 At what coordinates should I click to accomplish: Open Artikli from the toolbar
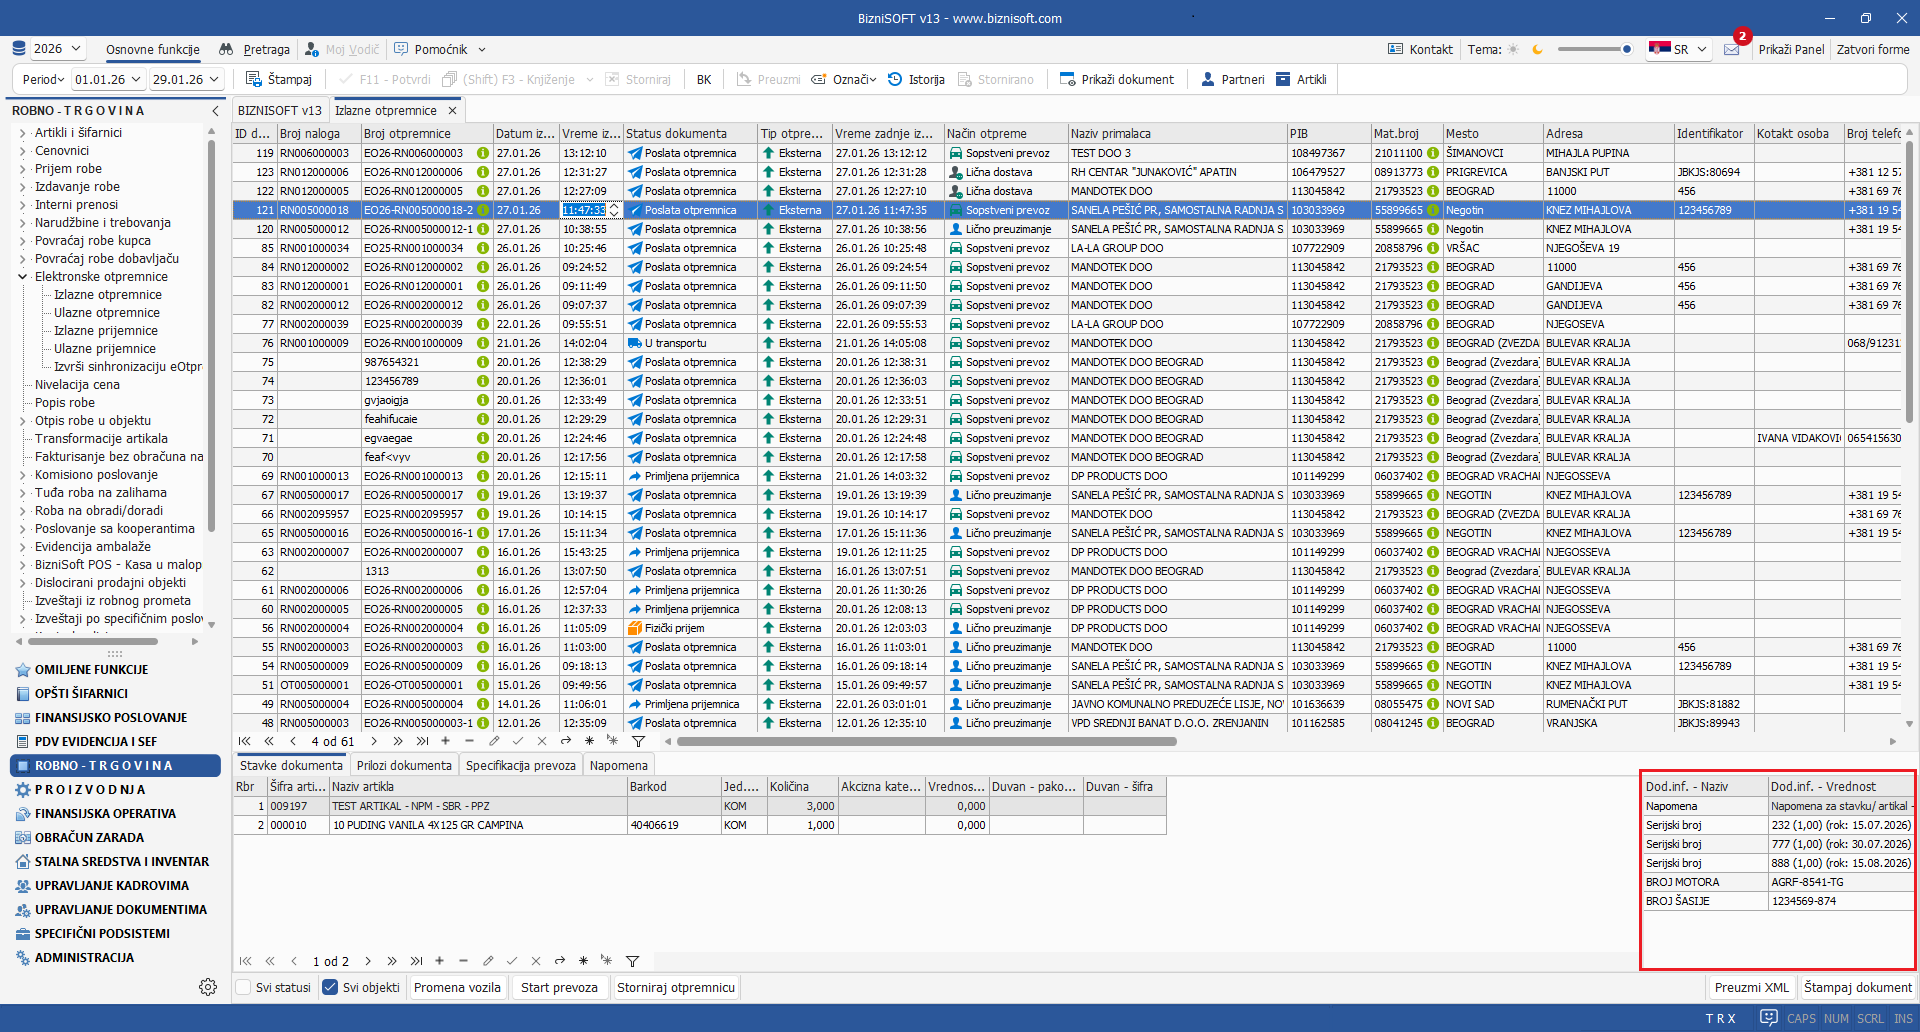[x=1283, y=79]
